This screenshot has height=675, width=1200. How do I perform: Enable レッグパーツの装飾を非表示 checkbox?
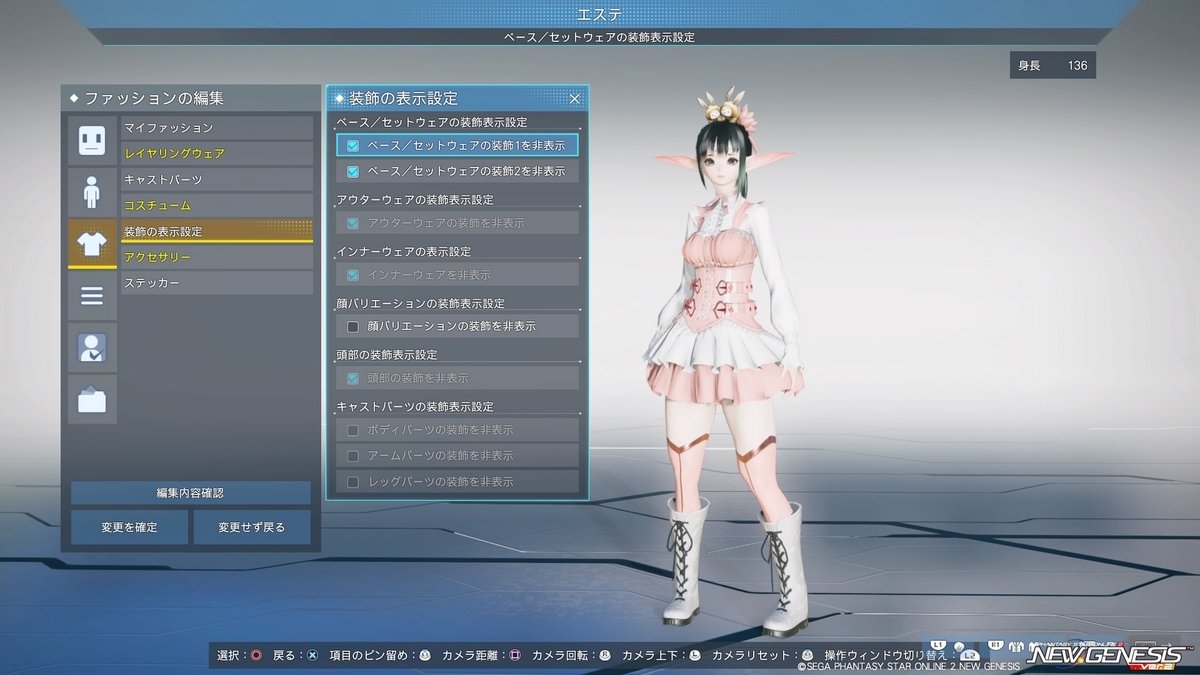click(x=353, y=482)
